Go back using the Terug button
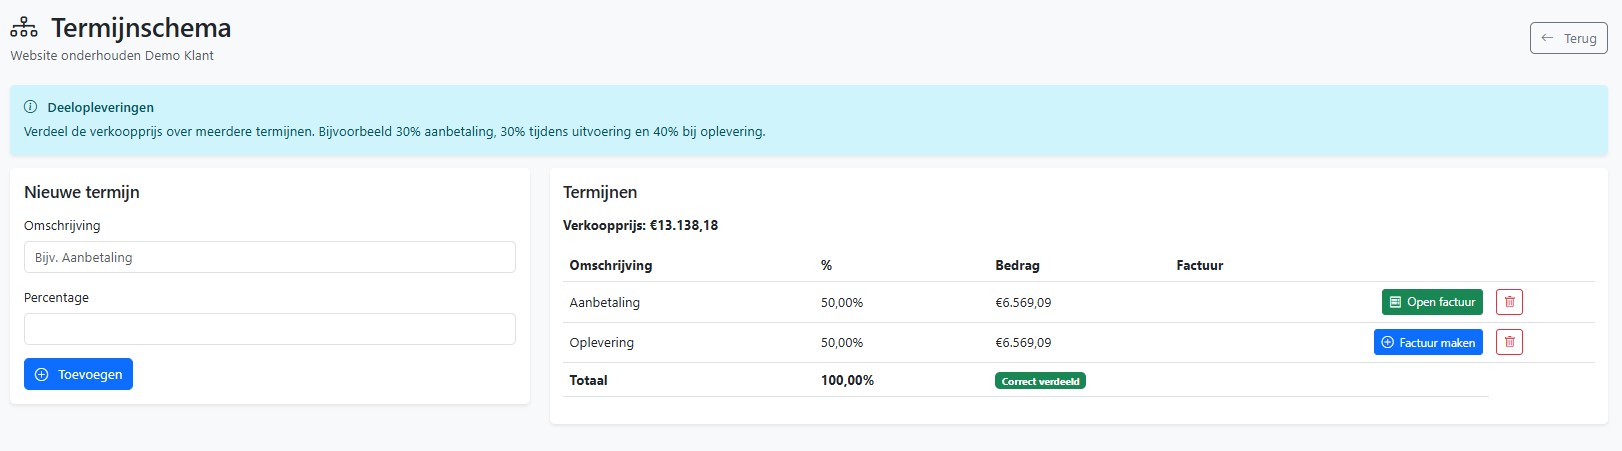The height and width of the screenshot is (451, 1622). click(x=1569, y=38)
